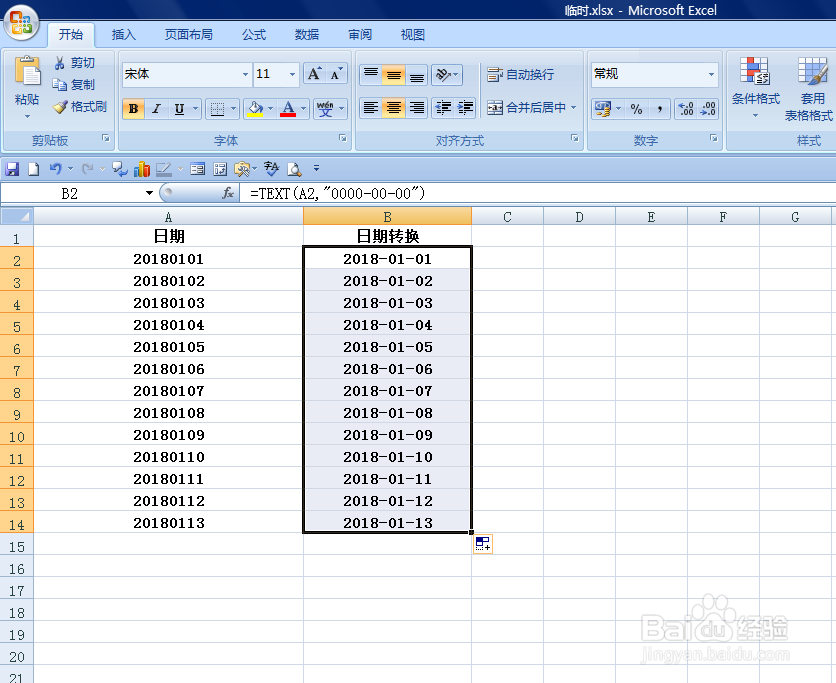
Task: Click insert function fx button
Action: pyautogui.click(x=228, y=193)
